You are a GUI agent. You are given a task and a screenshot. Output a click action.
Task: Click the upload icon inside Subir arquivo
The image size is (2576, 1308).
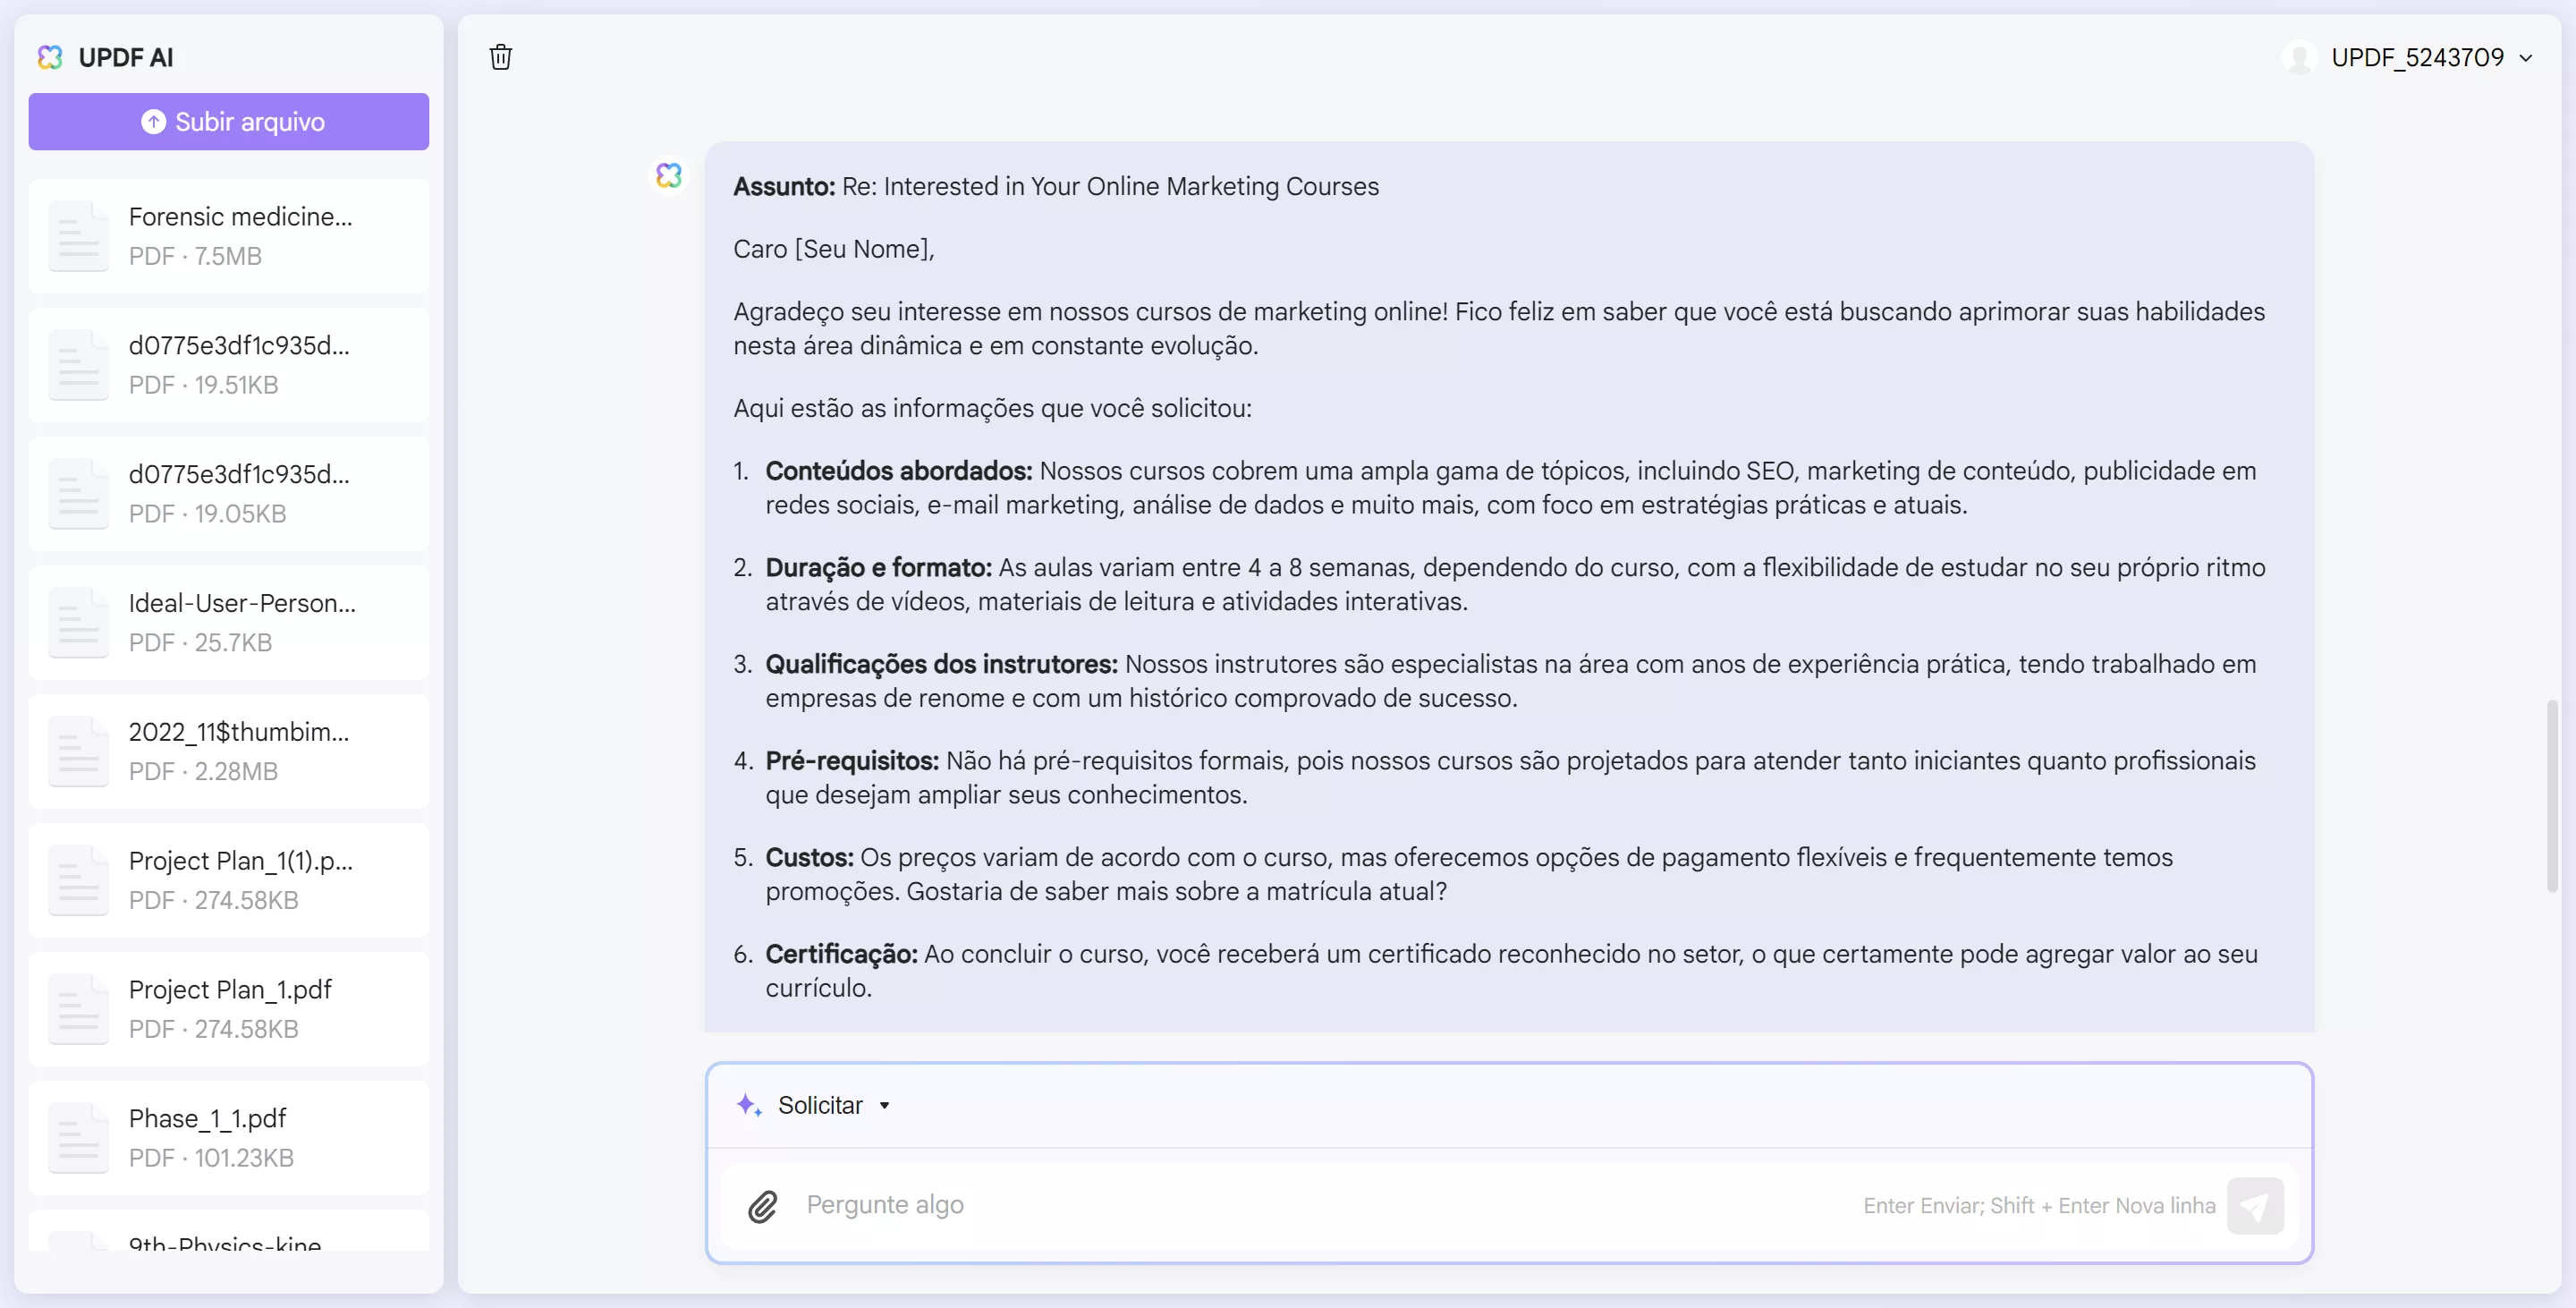tap(153, 121)
